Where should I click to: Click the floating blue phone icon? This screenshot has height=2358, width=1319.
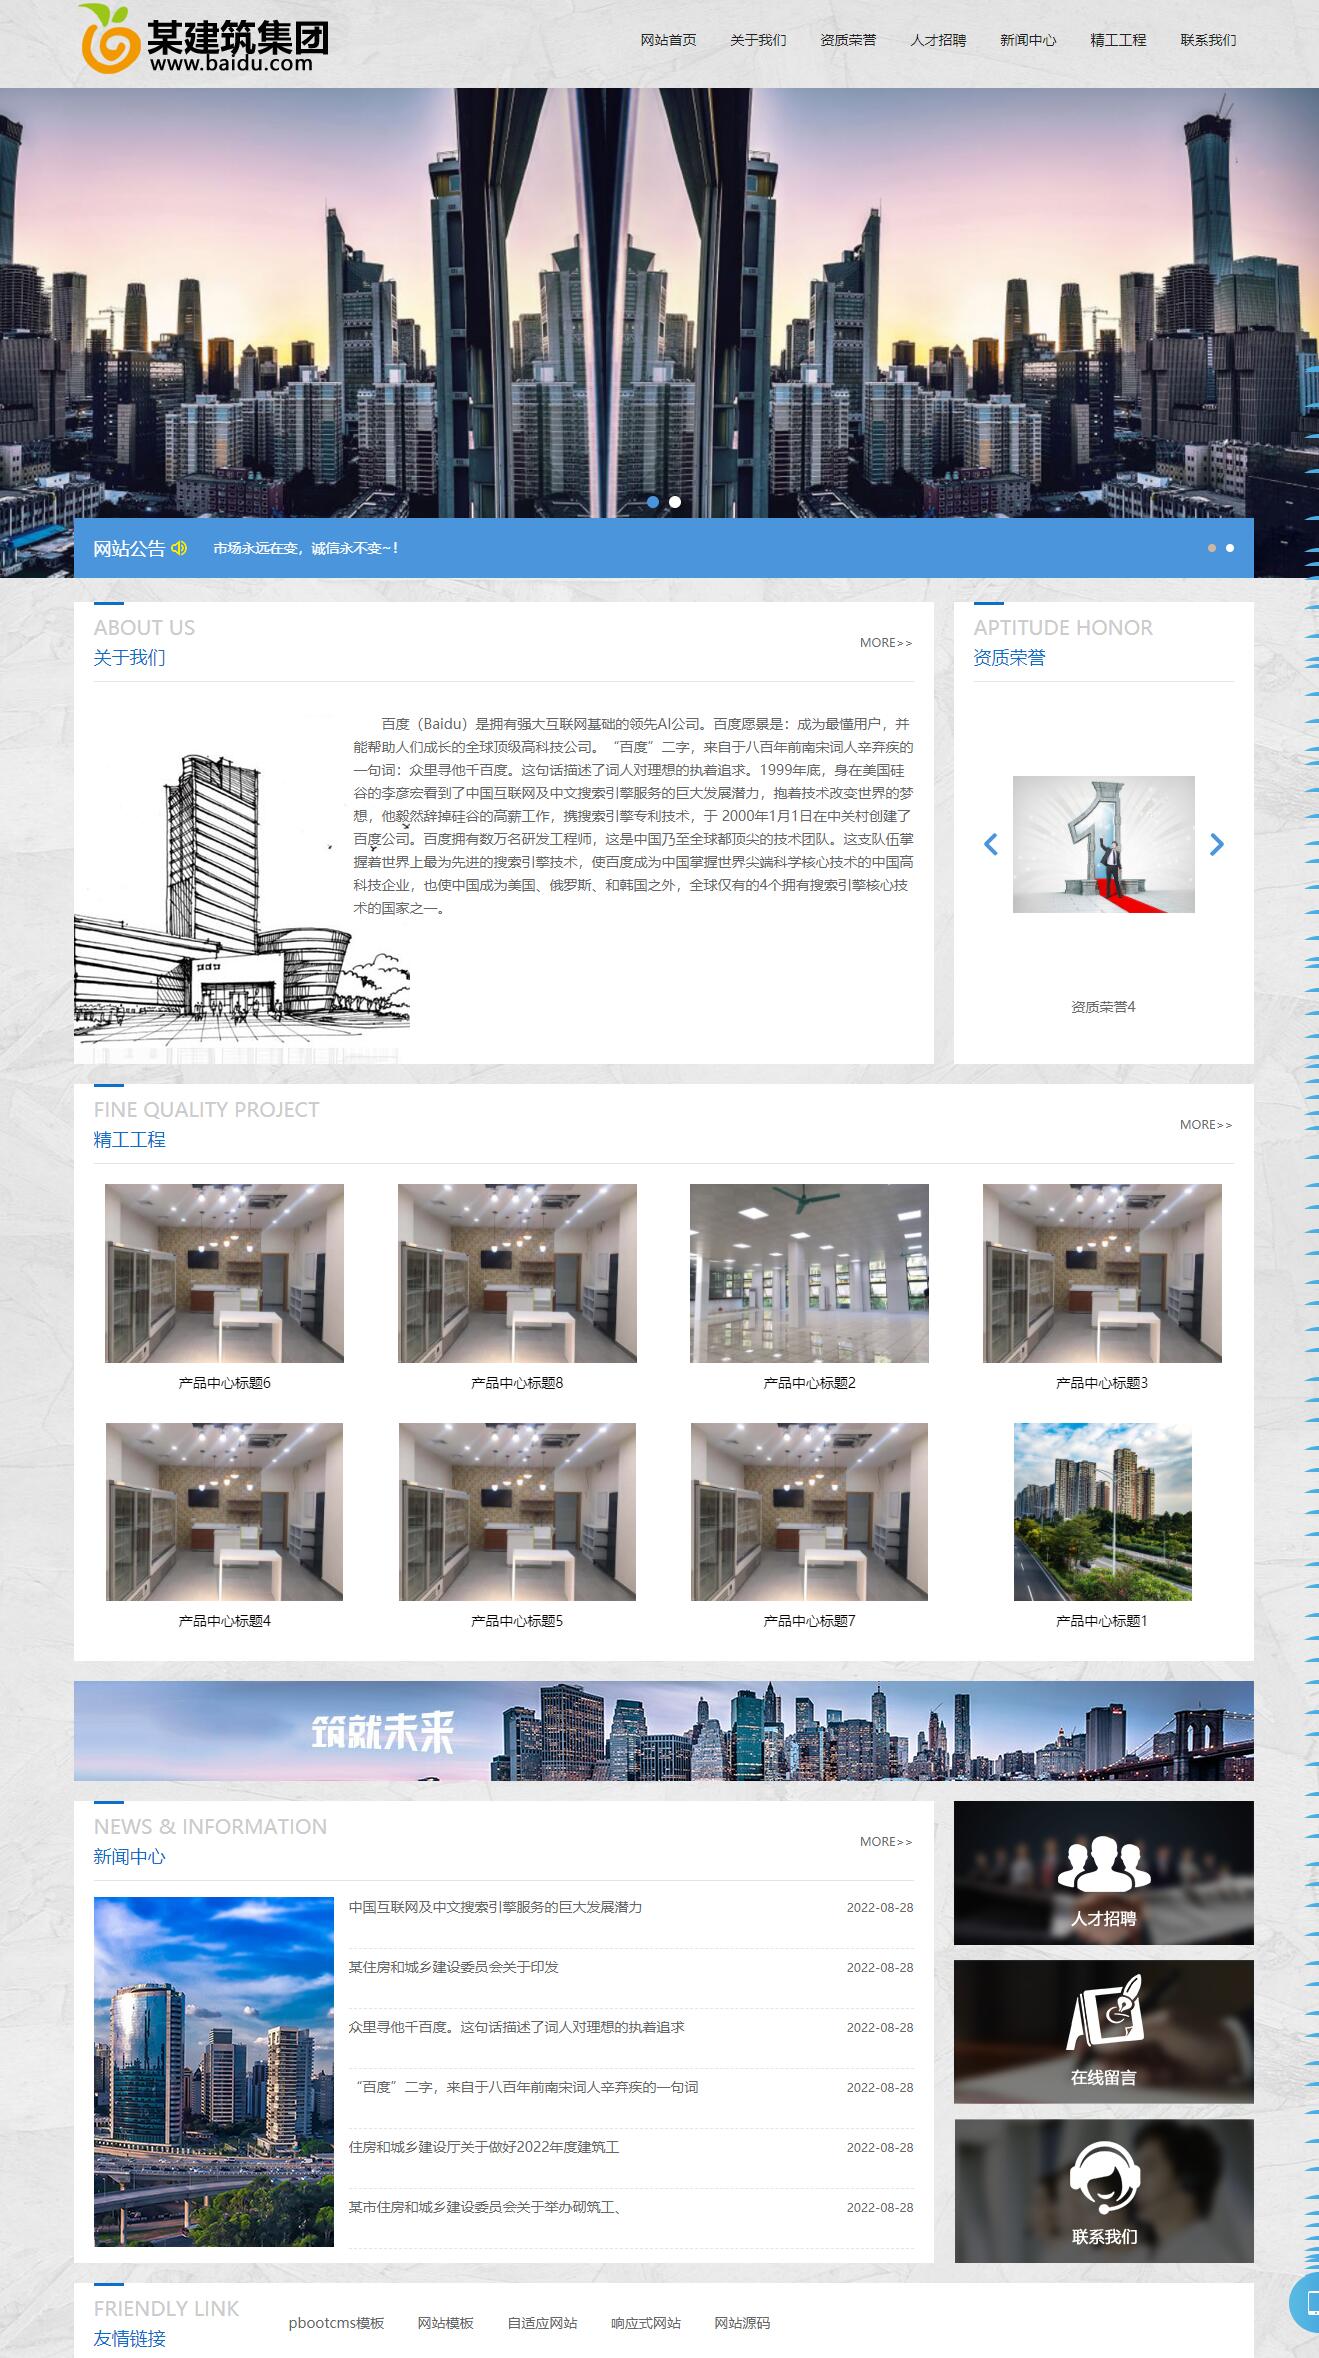(x=1305, y=2302)
